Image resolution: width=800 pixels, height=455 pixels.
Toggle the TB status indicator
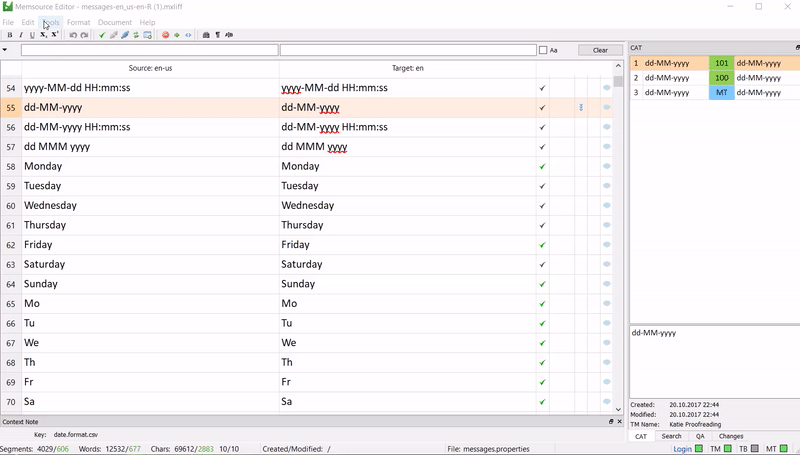click(756, 448)
